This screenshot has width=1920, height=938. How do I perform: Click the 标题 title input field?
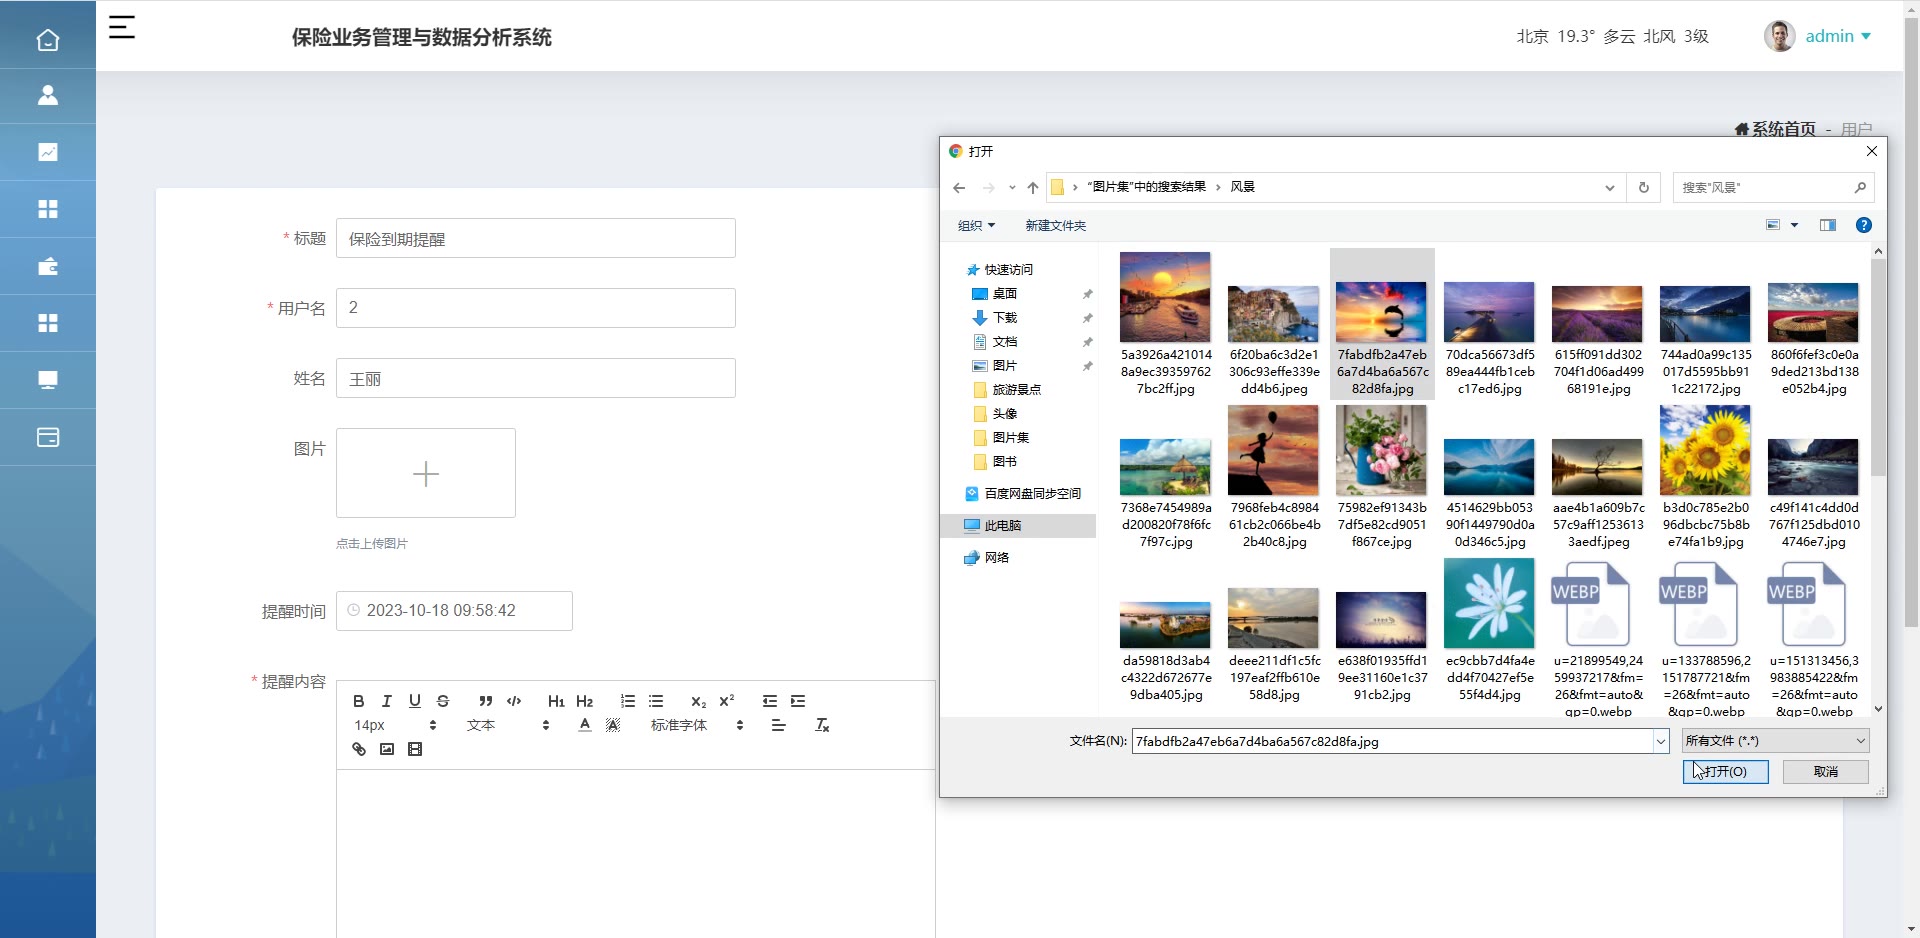click(x=536, y=238)
